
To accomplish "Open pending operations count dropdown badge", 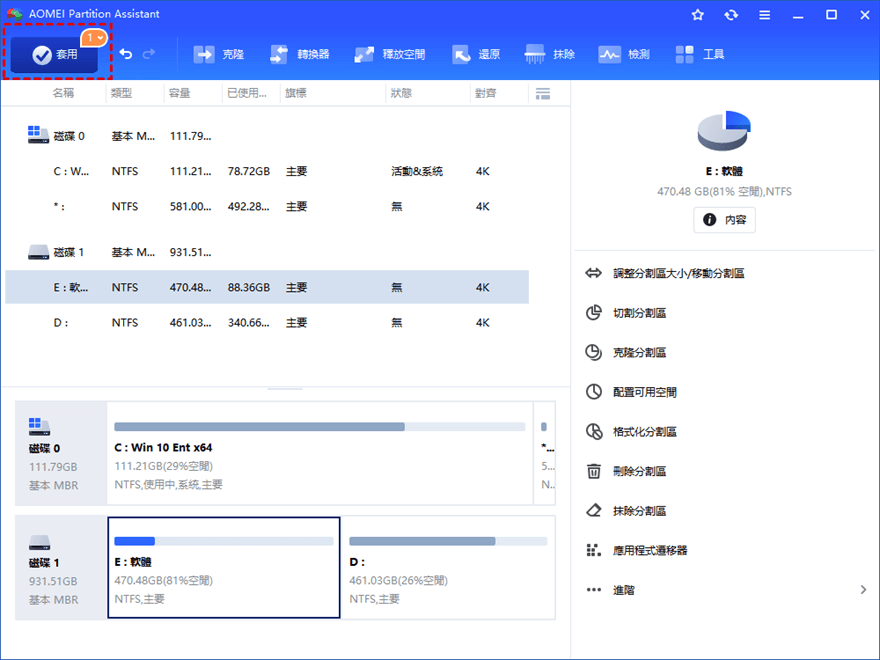I will click(x=94, y=38).
